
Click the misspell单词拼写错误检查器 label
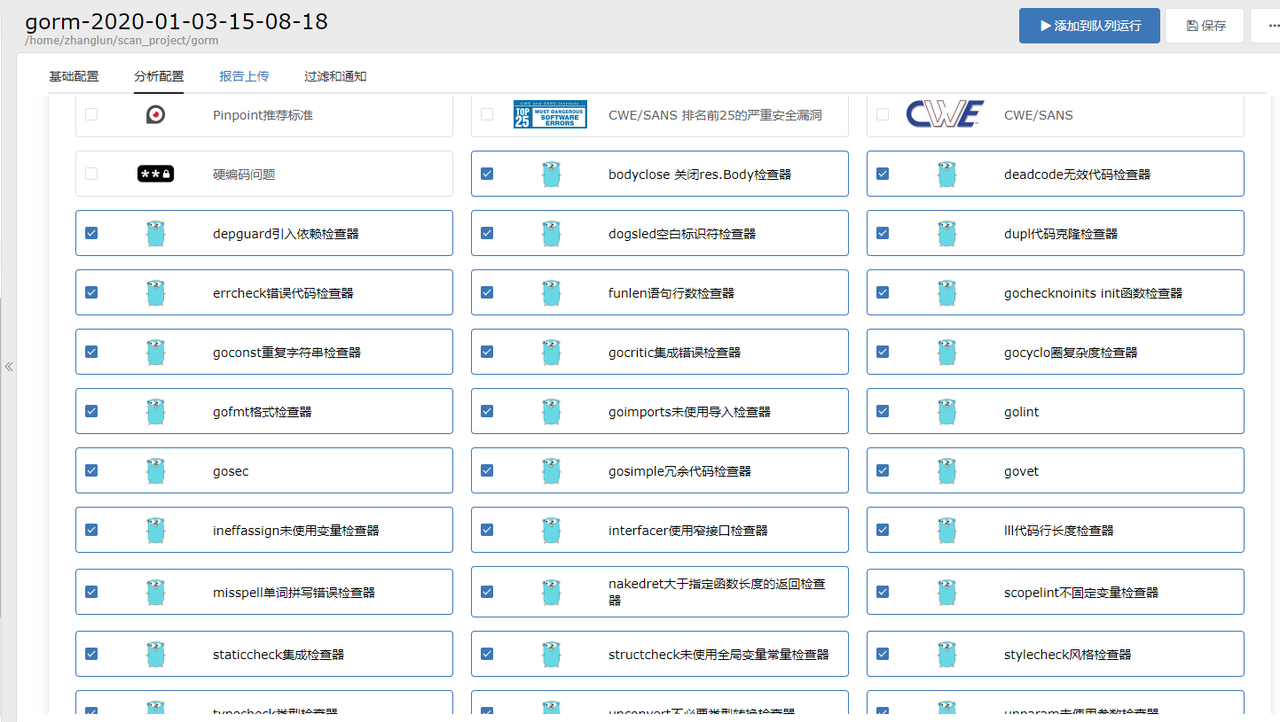[294, 593]
